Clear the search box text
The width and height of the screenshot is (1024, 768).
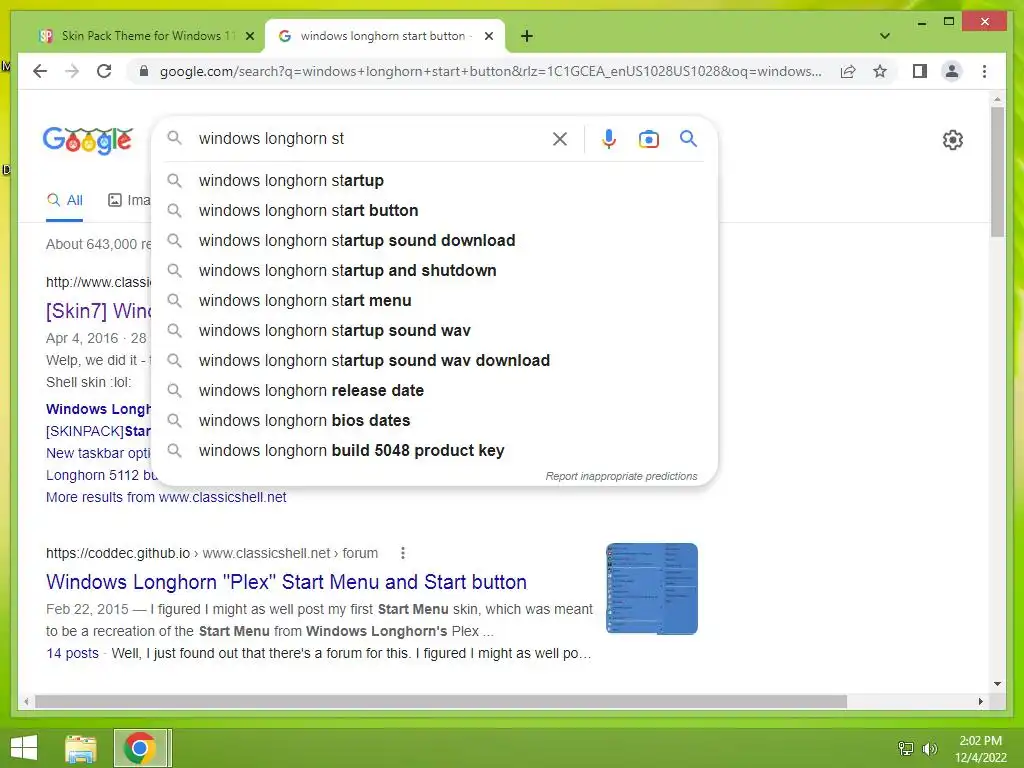click(x=560, y=138)
